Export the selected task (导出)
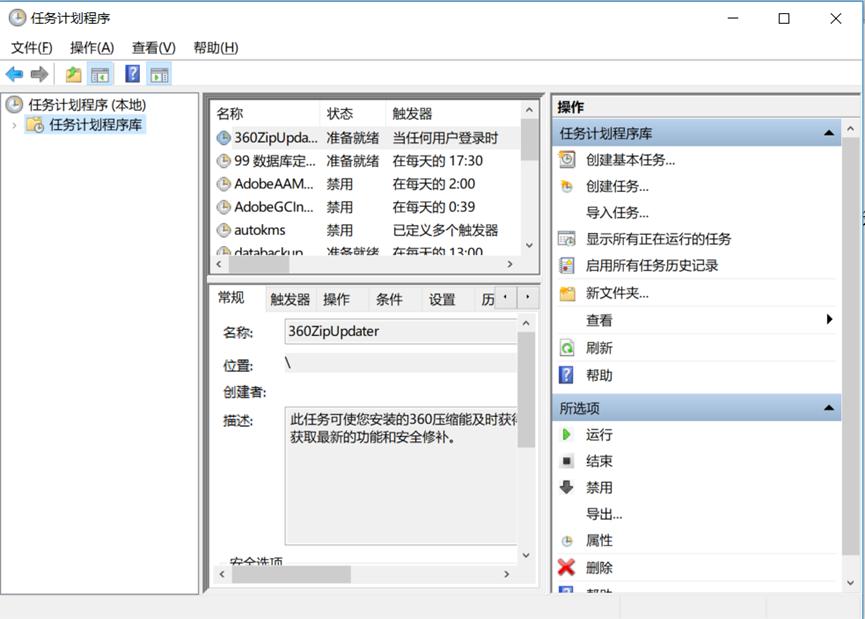865x619 pixels. point(598,513)
